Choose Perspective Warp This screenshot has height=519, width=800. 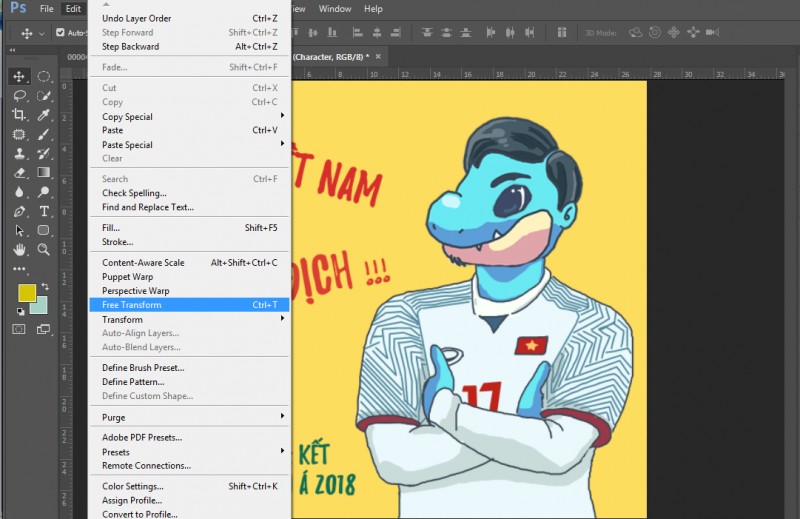click(189, 290)
